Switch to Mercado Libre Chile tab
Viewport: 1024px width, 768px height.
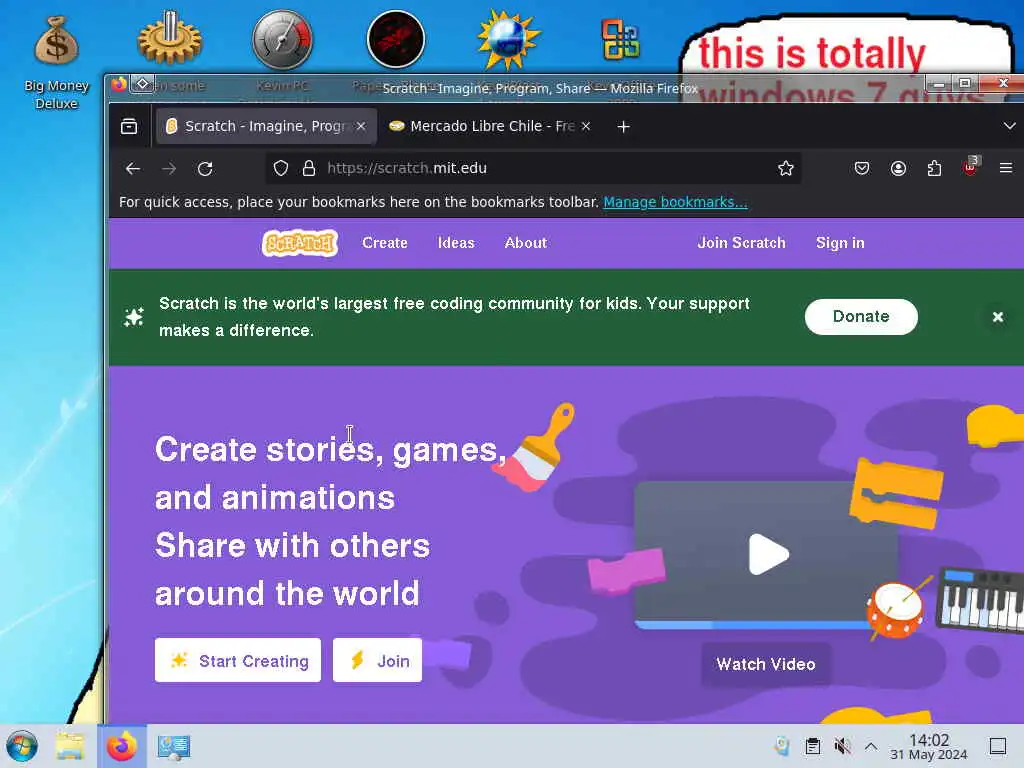[x=491, y=126]
